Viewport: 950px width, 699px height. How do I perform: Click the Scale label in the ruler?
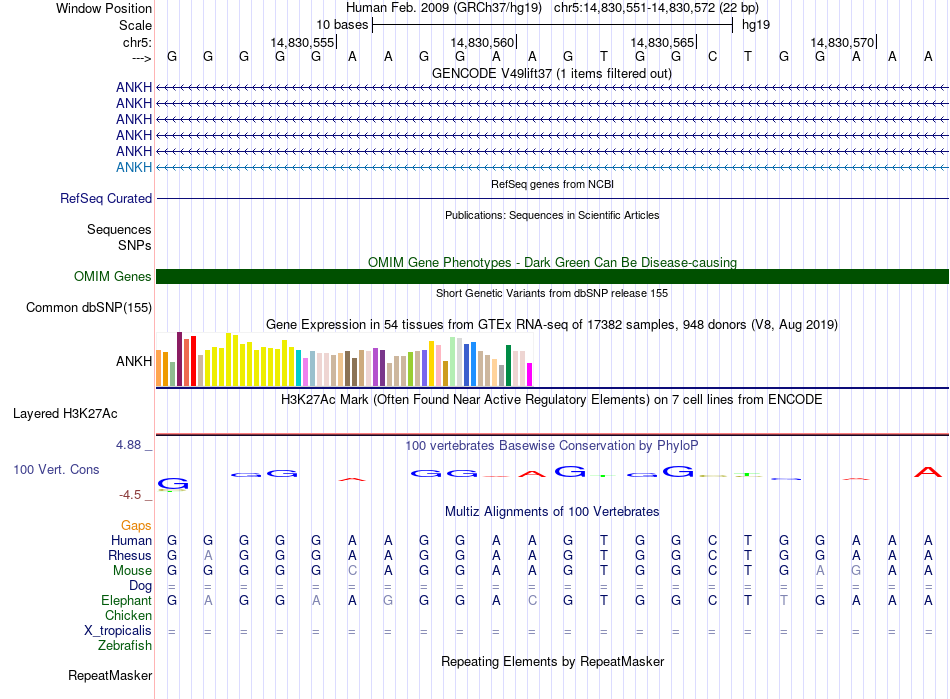pos(135,25)
